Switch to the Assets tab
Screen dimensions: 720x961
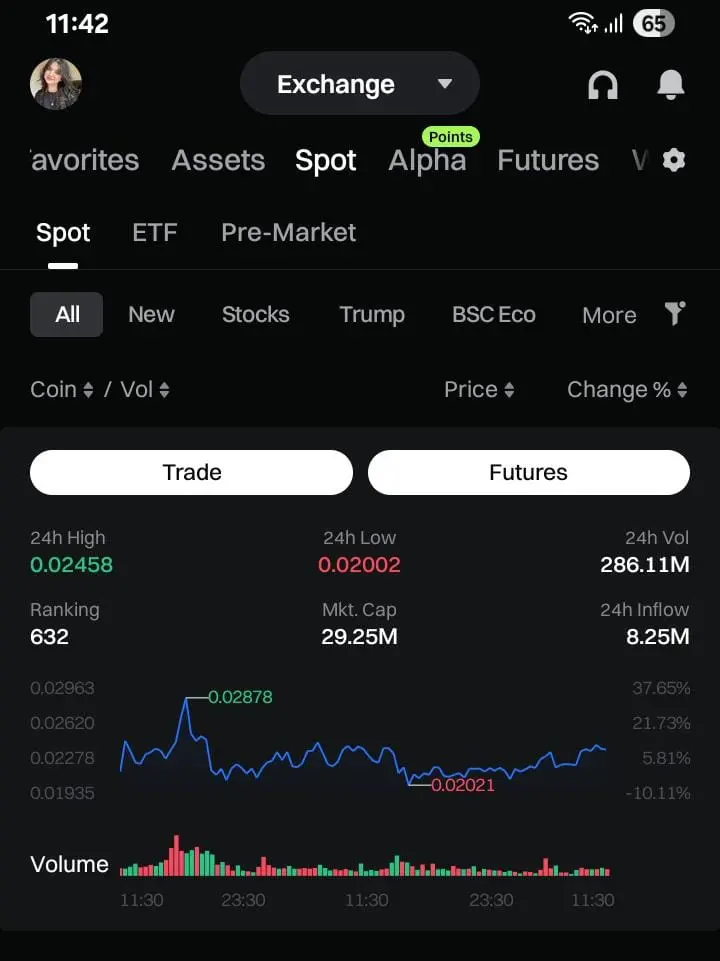pos(218,161)
